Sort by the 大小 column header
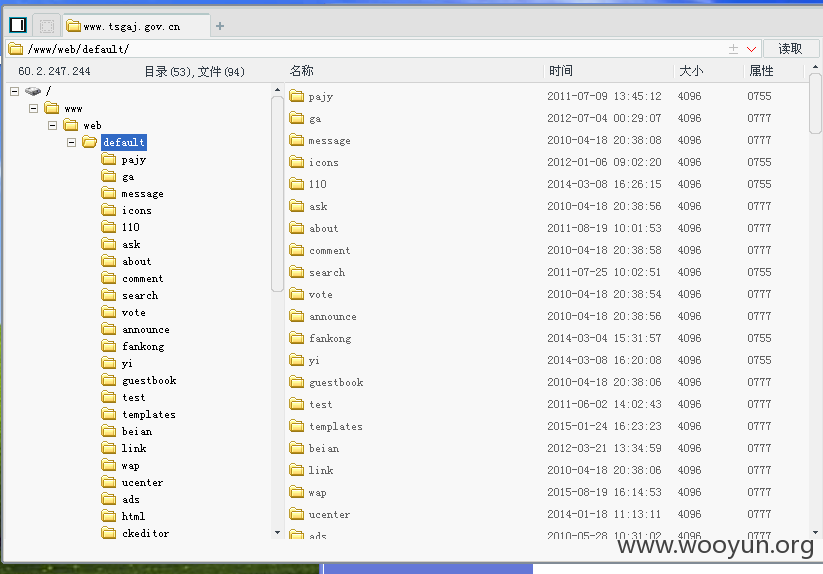This screenshot has width=823, height=574. tap(691, 71)
